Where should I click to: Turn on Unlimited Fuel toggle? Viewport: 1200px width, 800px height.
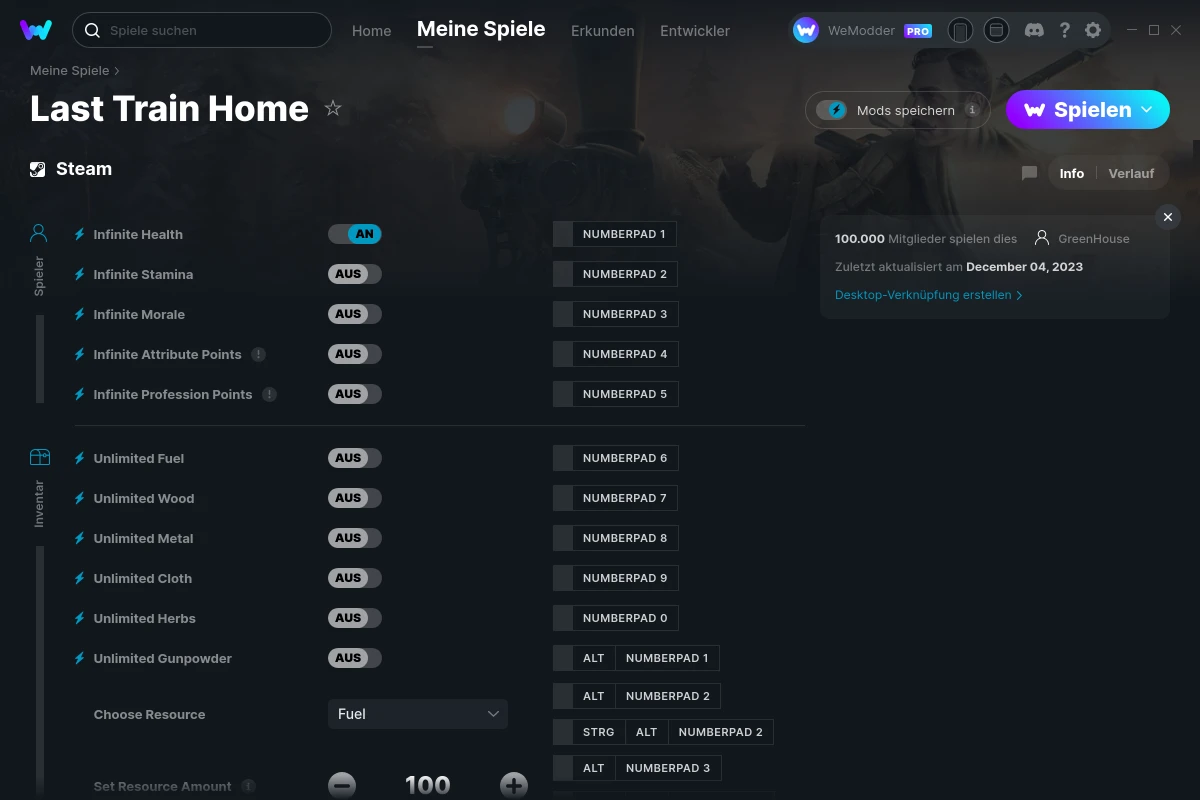point(355,458)
